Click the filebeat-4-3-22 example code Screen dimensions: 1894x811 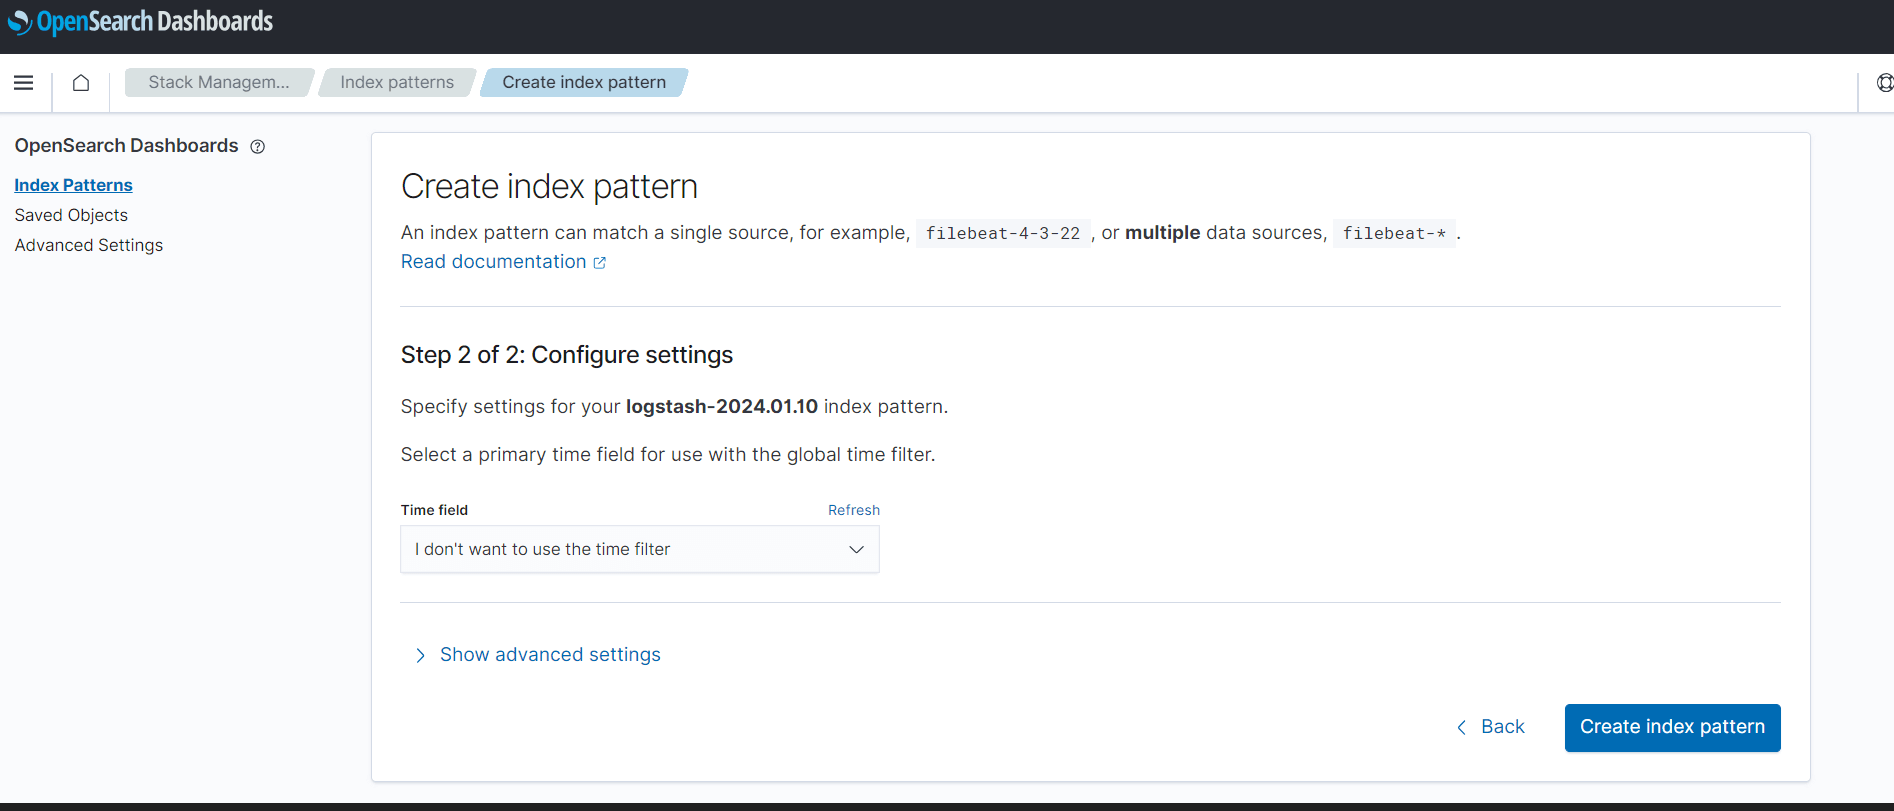1003,233
